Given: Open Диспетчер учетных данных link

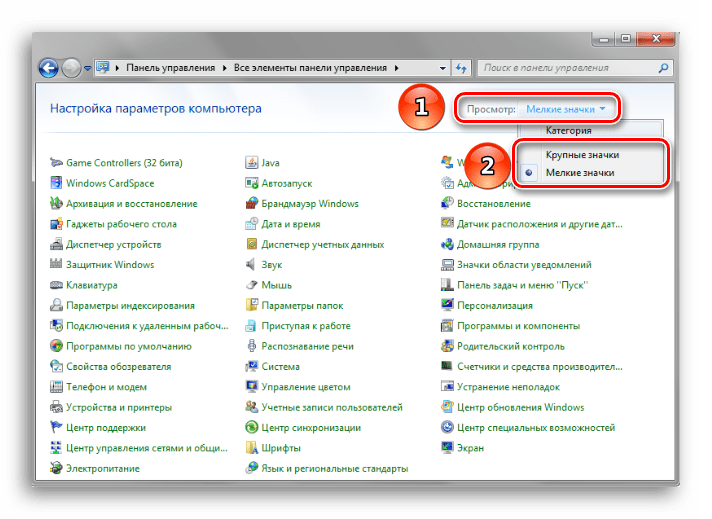Looking at the screenshot, I should pos(323,245).
